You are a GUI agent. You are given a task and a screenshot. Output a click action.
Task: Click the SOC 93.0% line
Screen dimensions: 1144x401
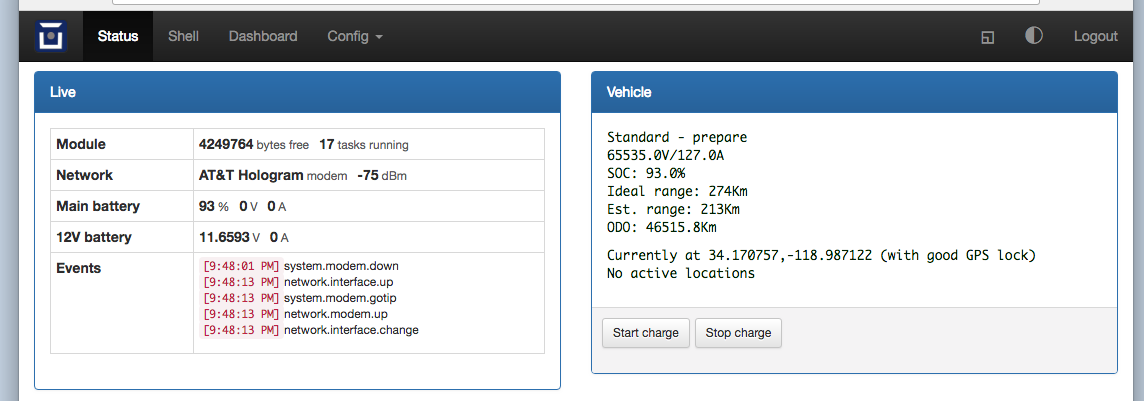coord(646,173)
